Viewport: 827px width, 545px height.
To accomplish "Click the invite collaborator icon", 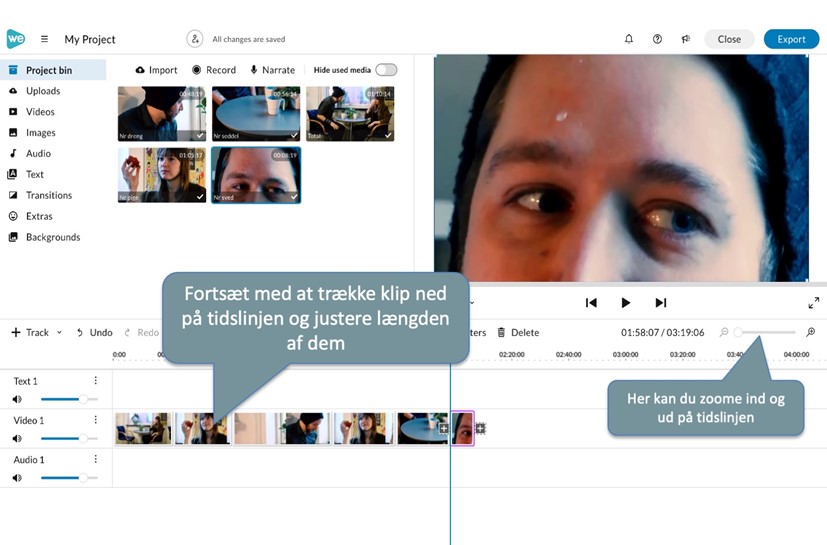I will (x=195, y=39).
